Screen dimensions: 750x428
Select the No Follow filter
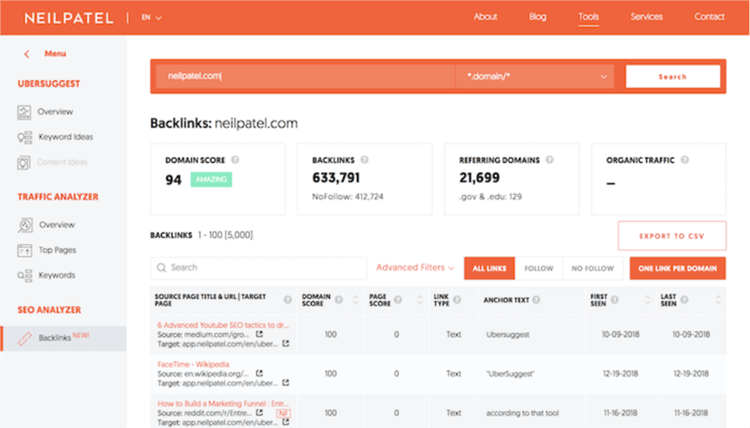(593, 268)
